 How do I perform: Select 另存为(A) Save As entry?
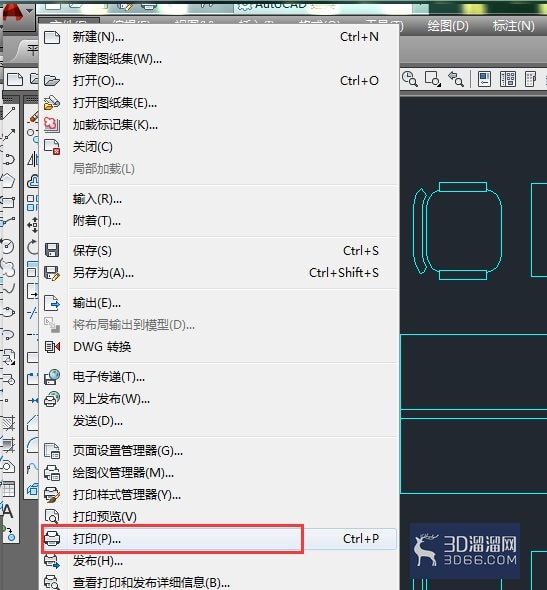[219, 273]
